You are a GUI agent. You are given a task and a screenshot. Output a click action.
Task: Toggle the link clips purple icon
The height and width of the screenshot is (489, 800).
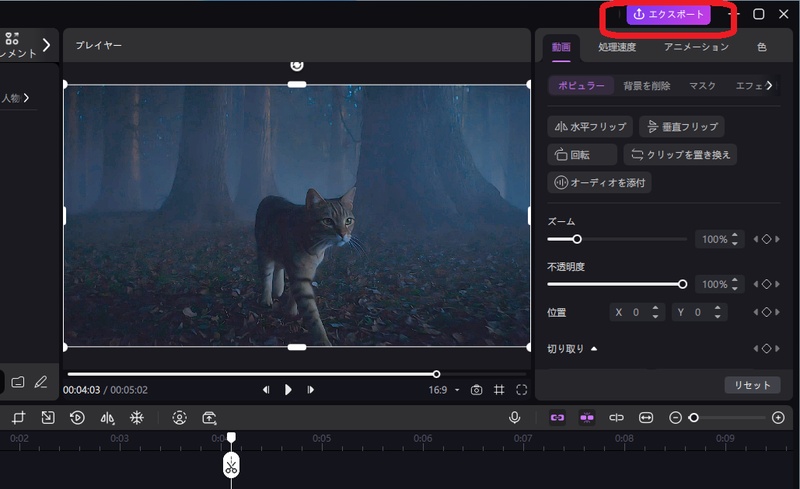coord(558,418)
